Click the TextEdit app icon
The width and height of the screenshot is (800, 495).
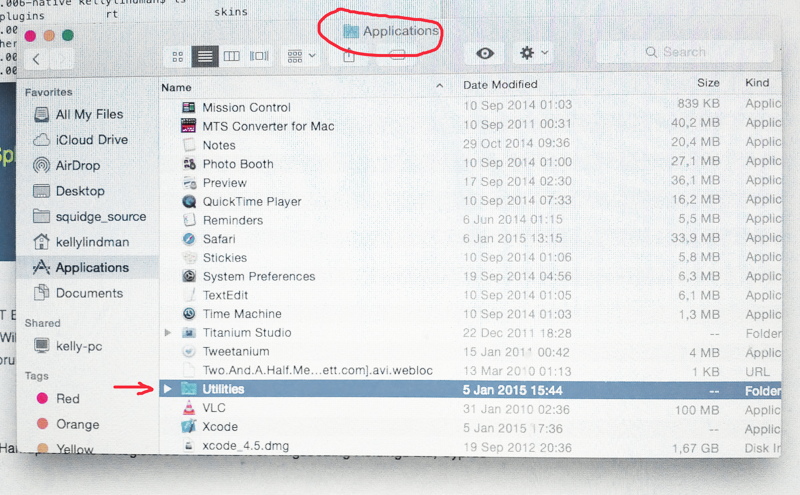tap(189, 294)
